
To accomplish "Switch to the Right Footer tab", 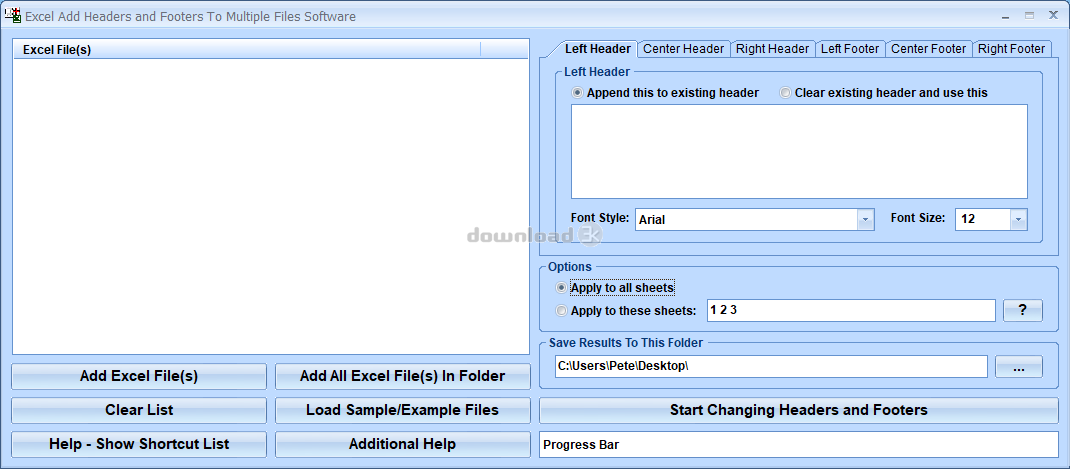I will [x=1012, y=48].
